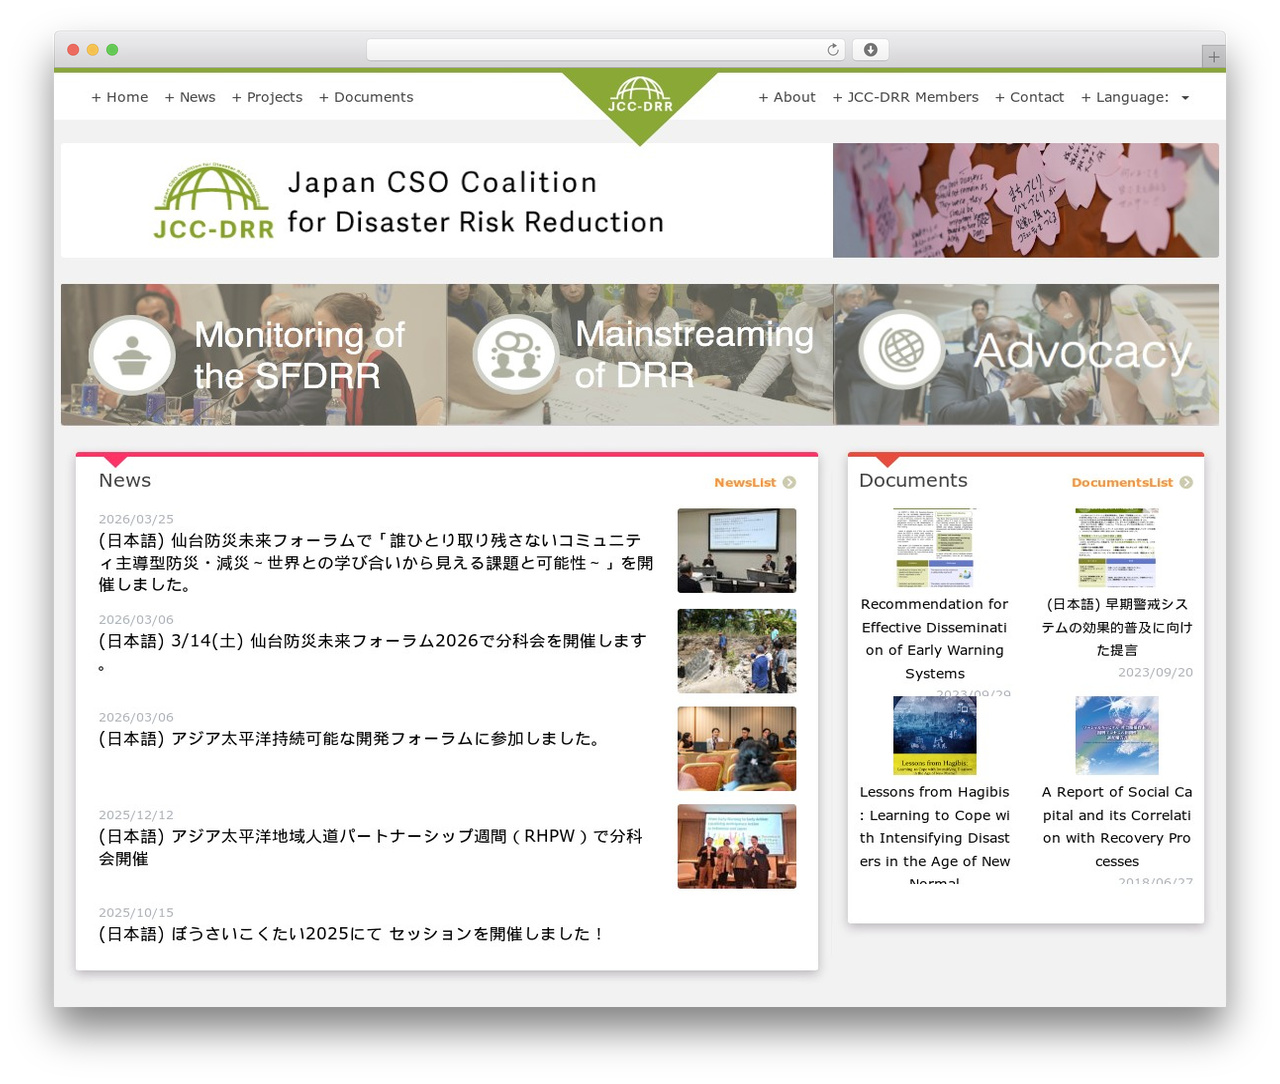Click the Mainstreaming of DRR people icon
This screenshot has height=1084, width=1280.
pyautogui.click(x=516, y=354)
